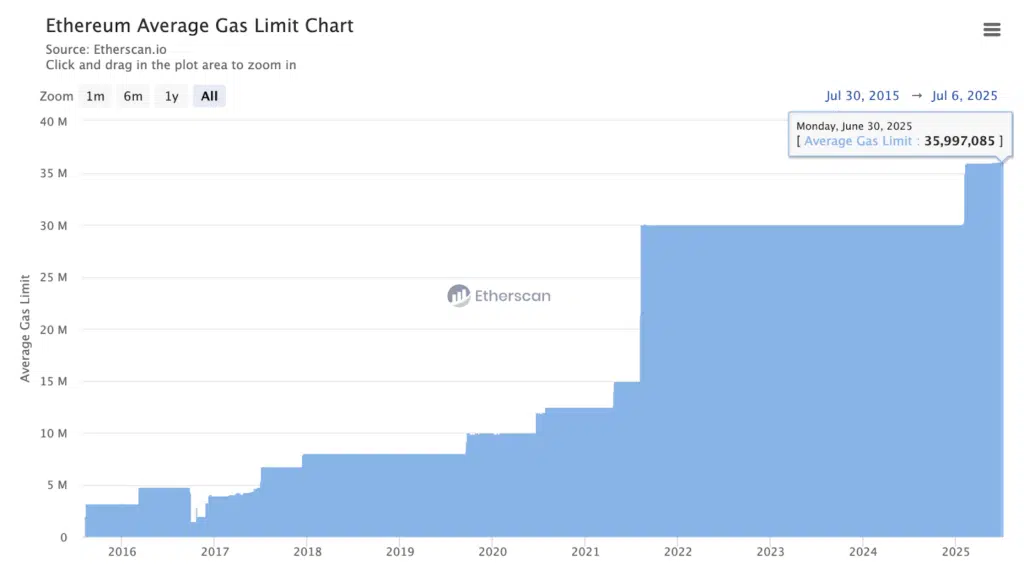Click the 2016 x-axis label

coord(122,552)
